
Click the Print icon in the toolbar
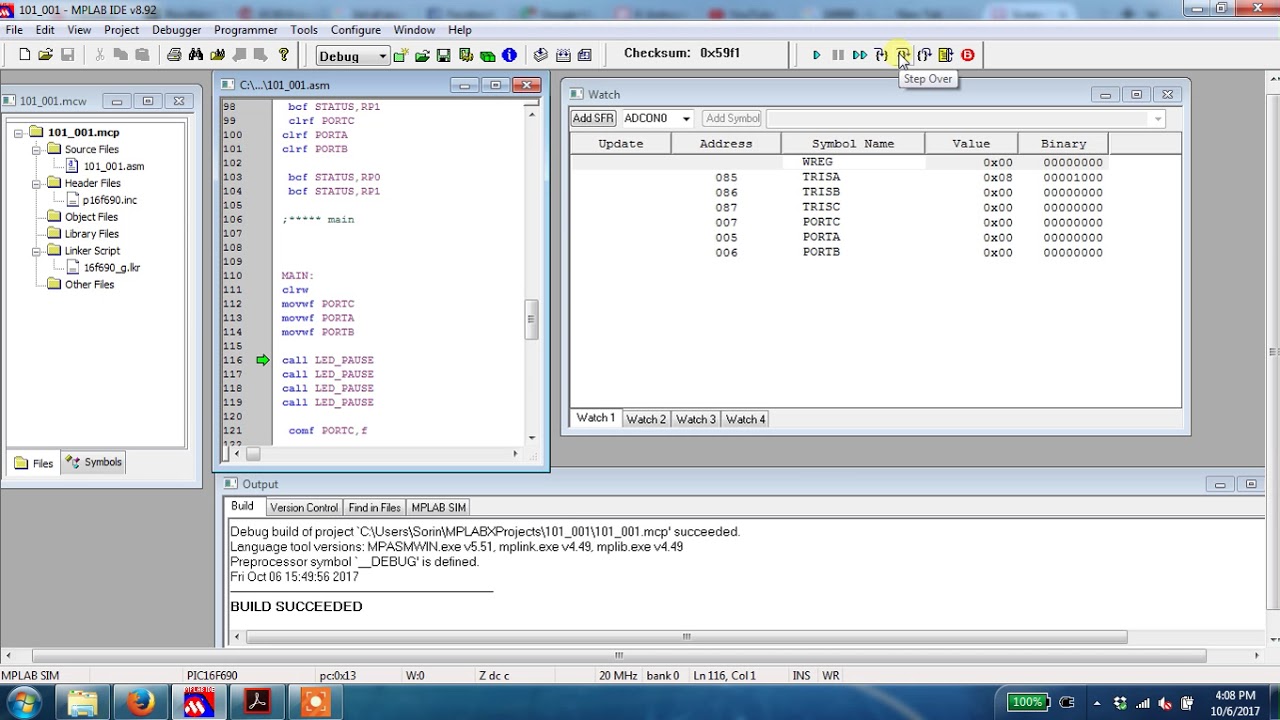pyautogui.click(x=174, y=55)
